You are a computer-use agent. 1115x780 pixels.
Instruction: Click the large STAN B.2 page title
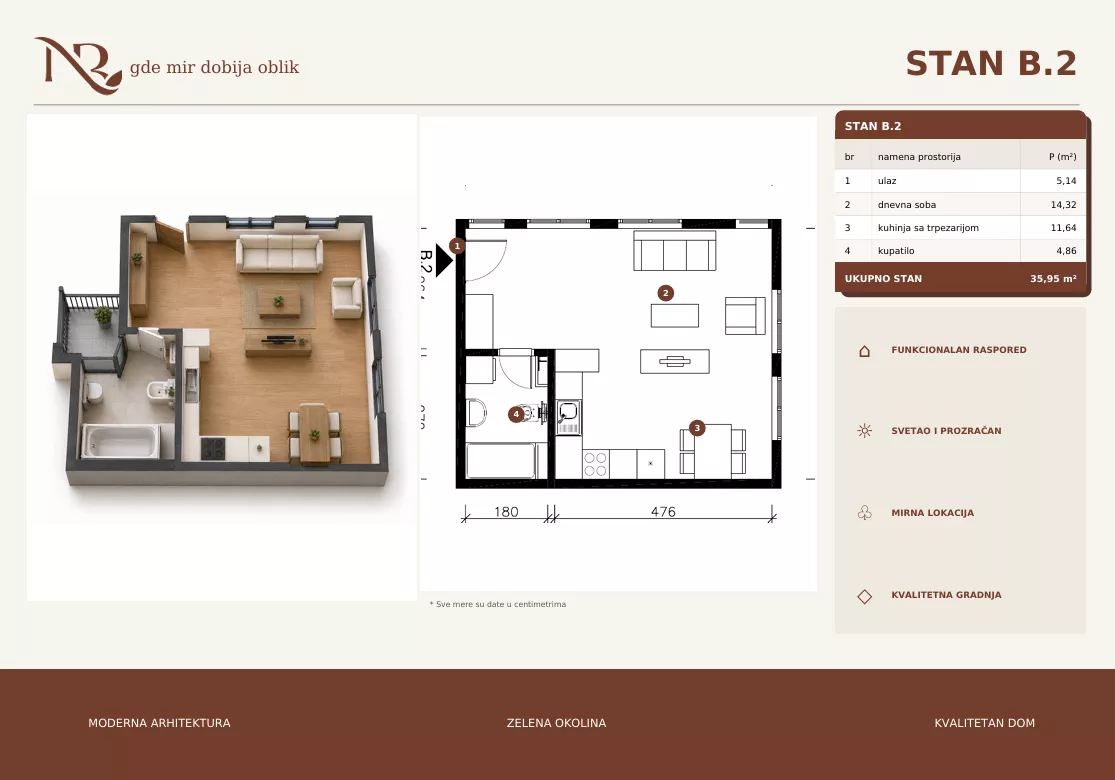(x=991, y=63)
